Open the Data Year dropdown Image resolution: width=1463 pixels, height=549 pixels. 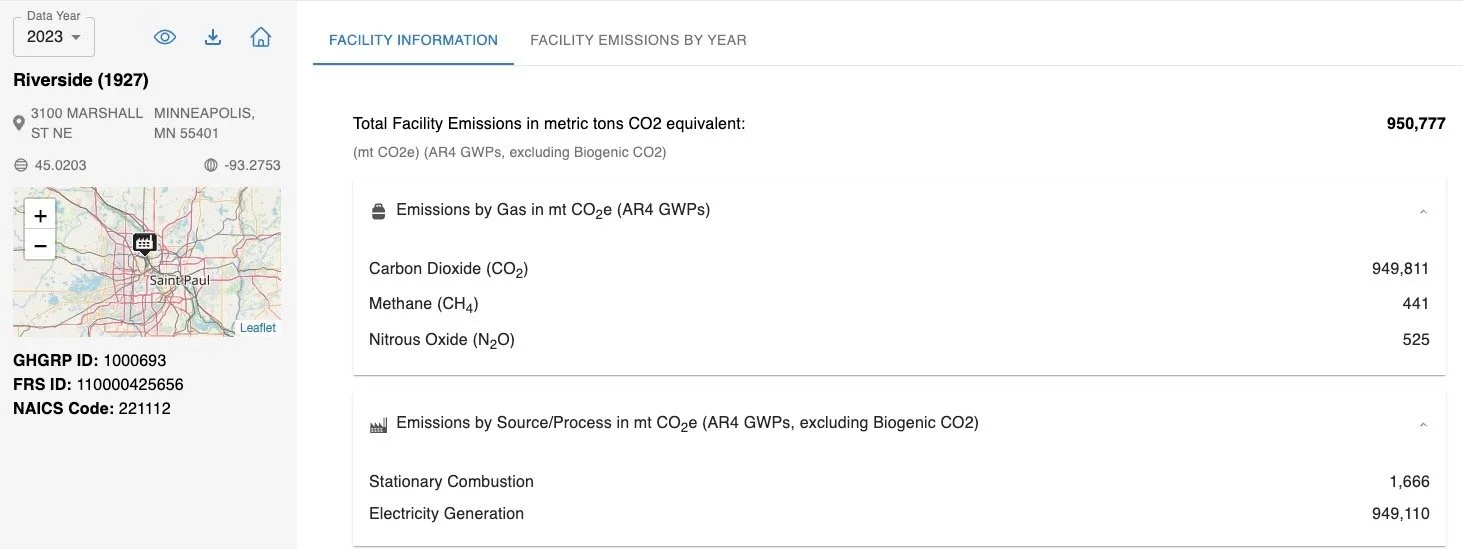tap(54, 37)
